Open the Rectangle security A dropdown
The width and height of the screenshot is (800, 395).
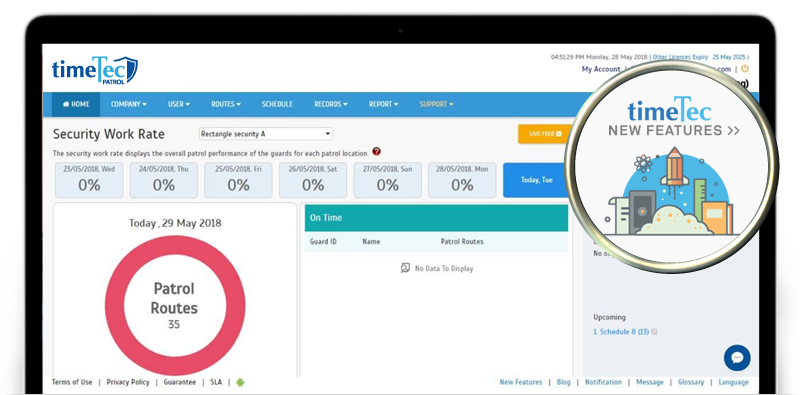[x=265, y=134]
